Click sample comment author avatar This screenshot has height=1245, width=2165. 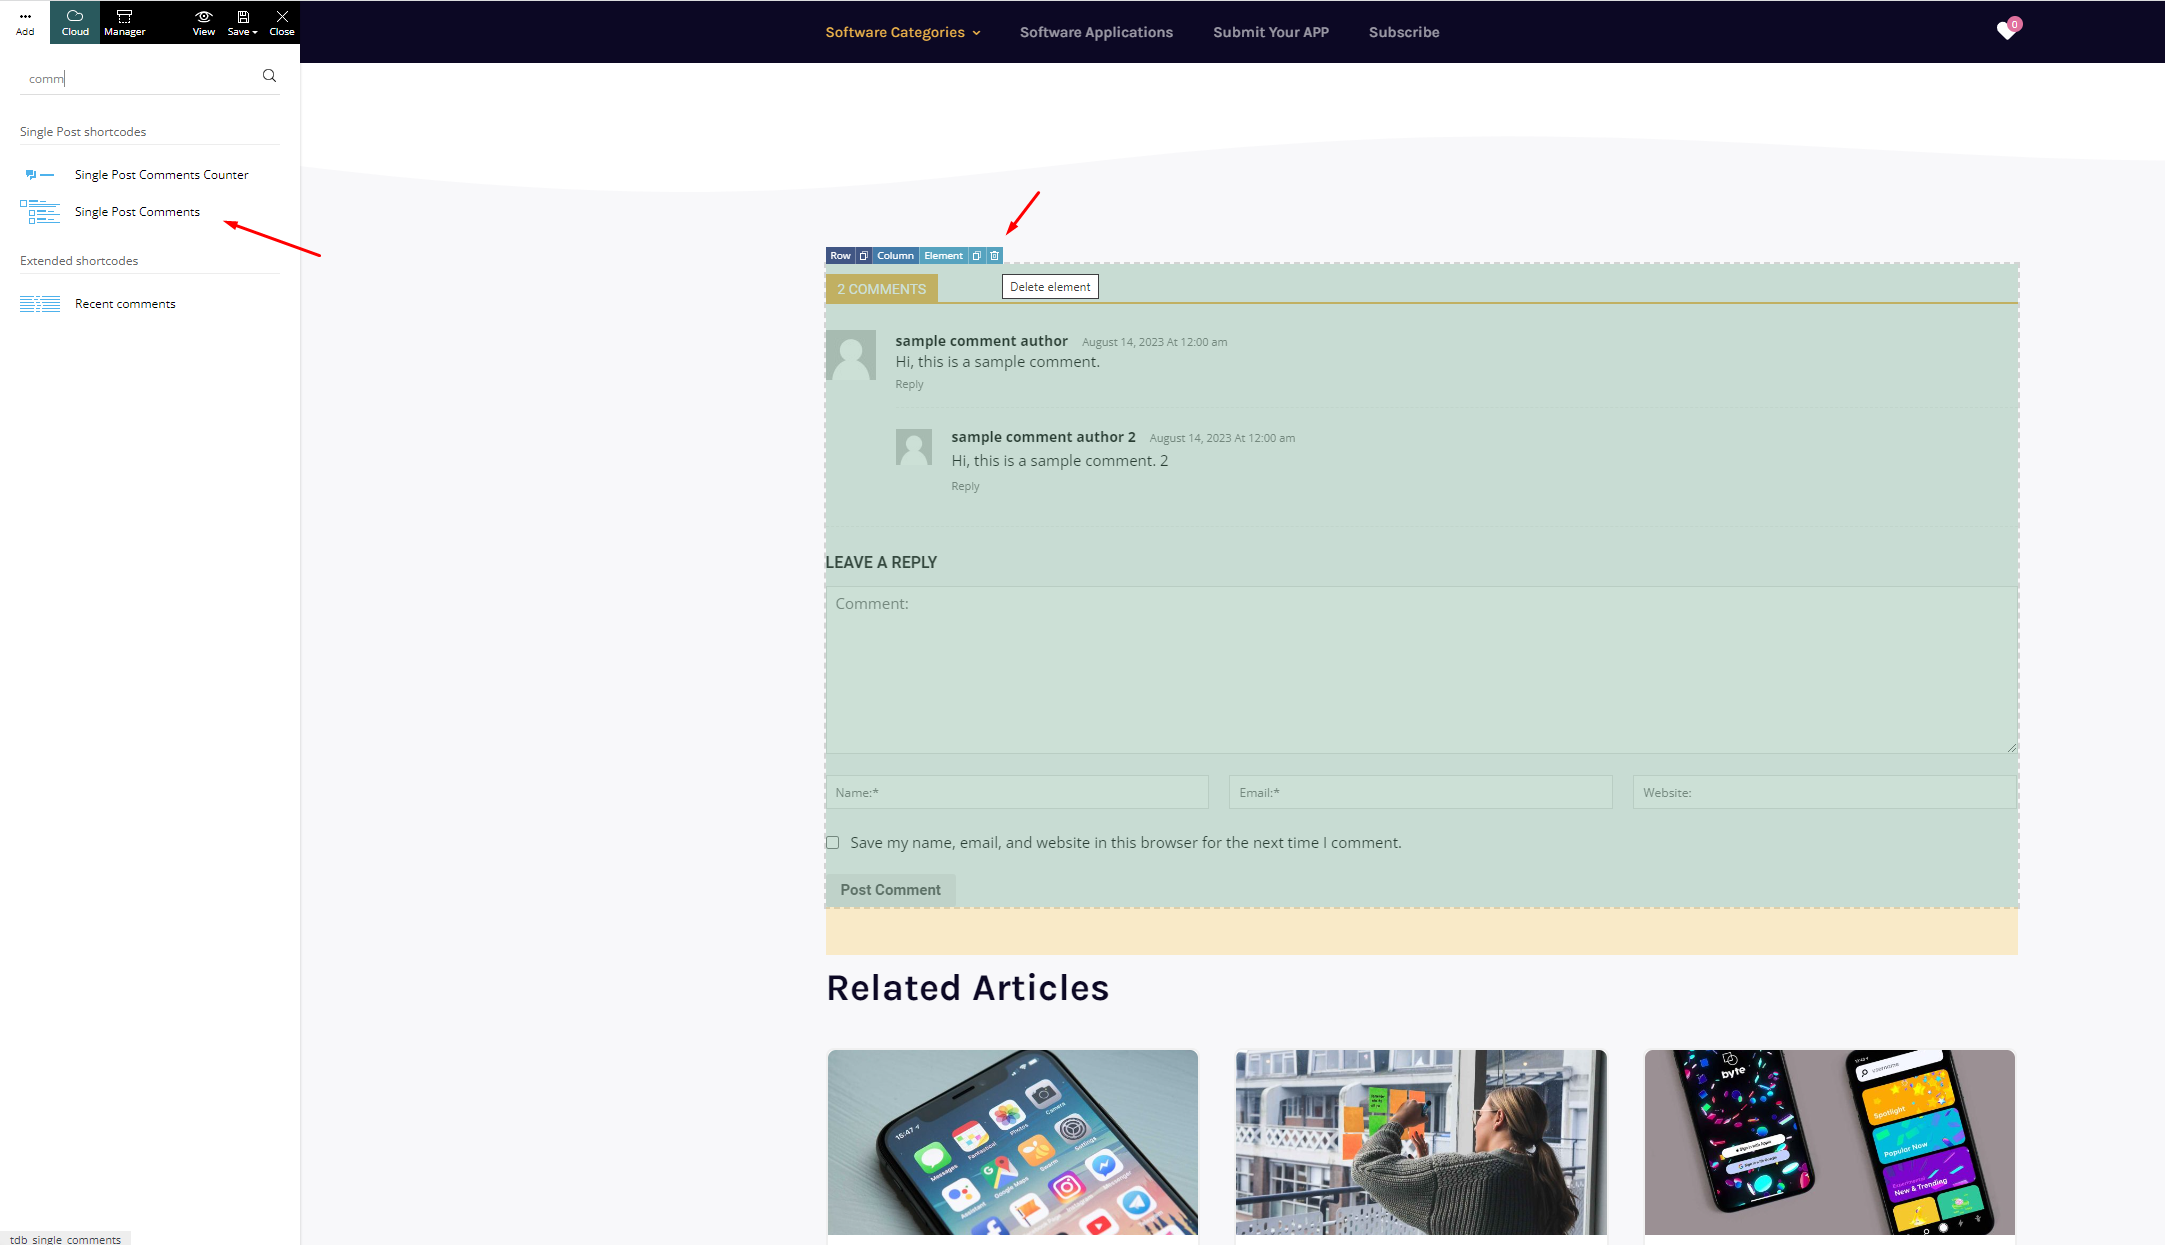(x=851, y=355)
